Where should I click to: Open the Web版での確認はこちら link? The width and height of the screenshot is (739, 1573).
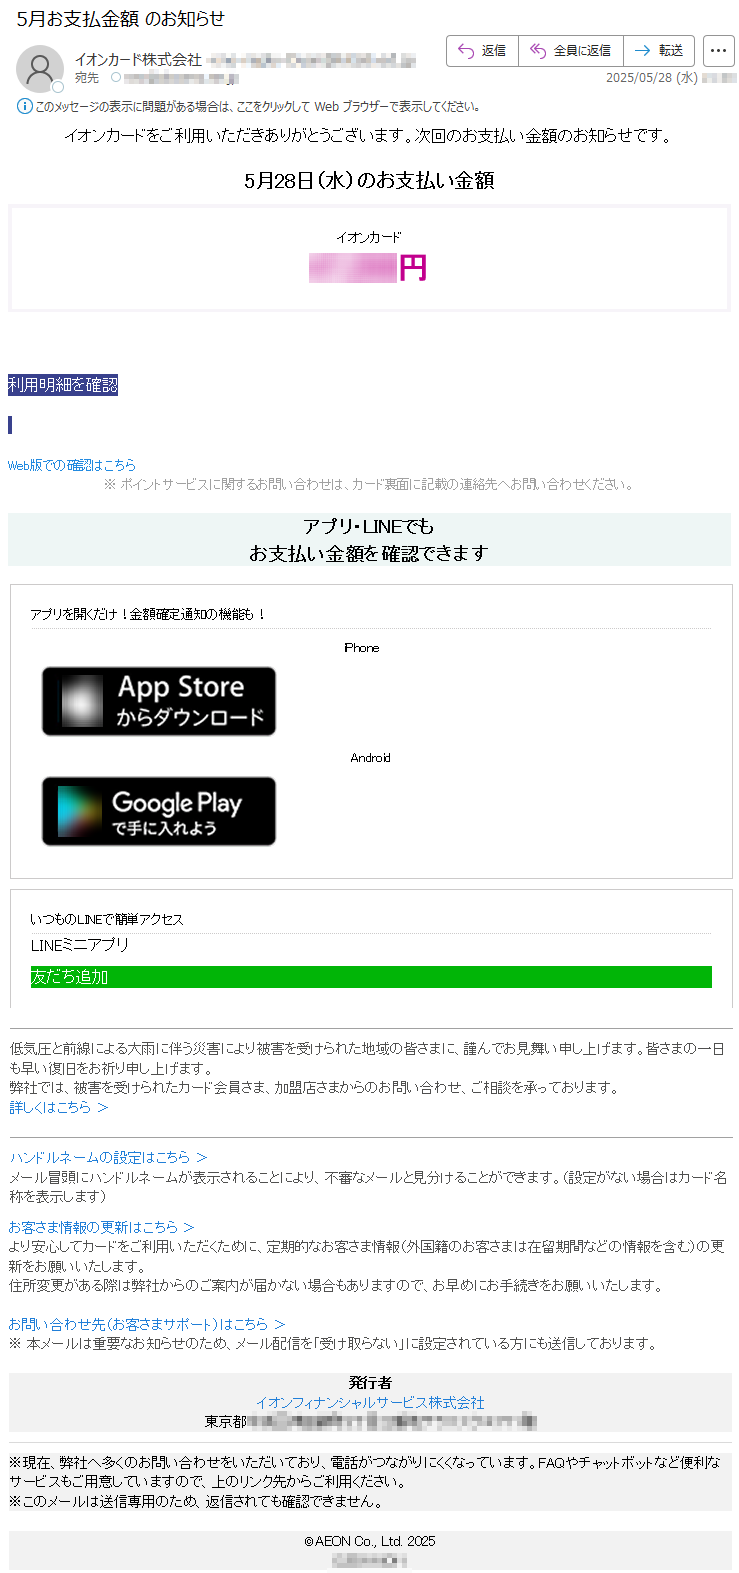point(72,465)
